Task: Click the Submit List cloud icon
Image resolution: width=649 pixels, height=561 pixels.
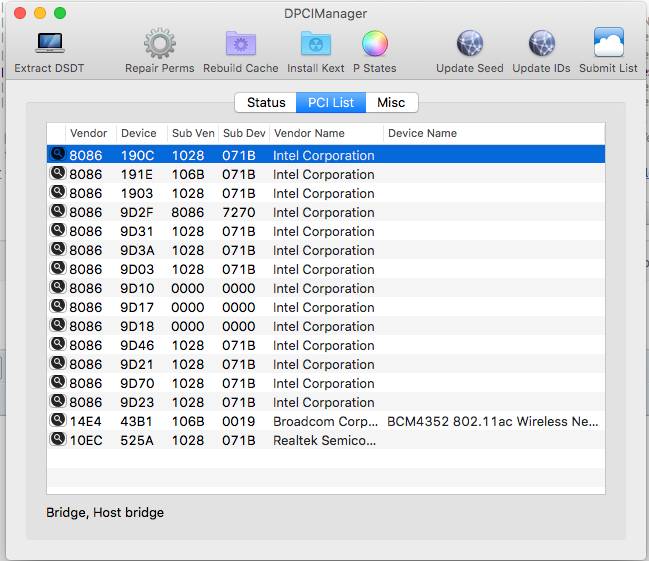Action: coord(608,45)
